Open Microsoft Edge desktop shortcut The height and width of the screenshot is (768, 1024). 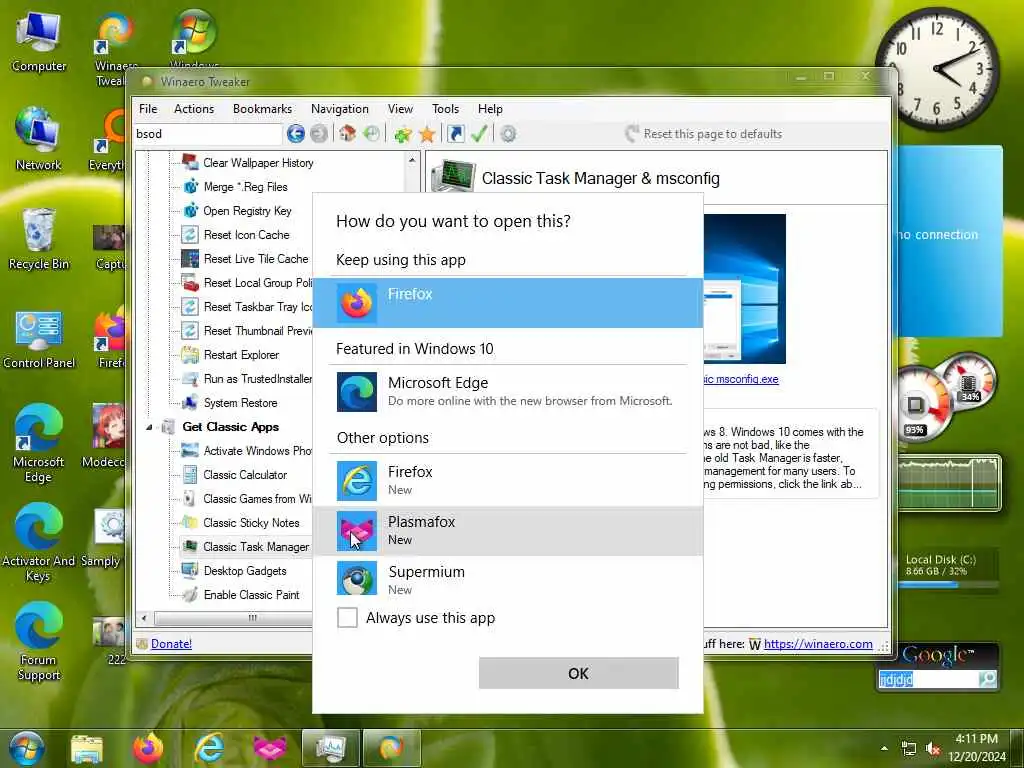(39, 443)
